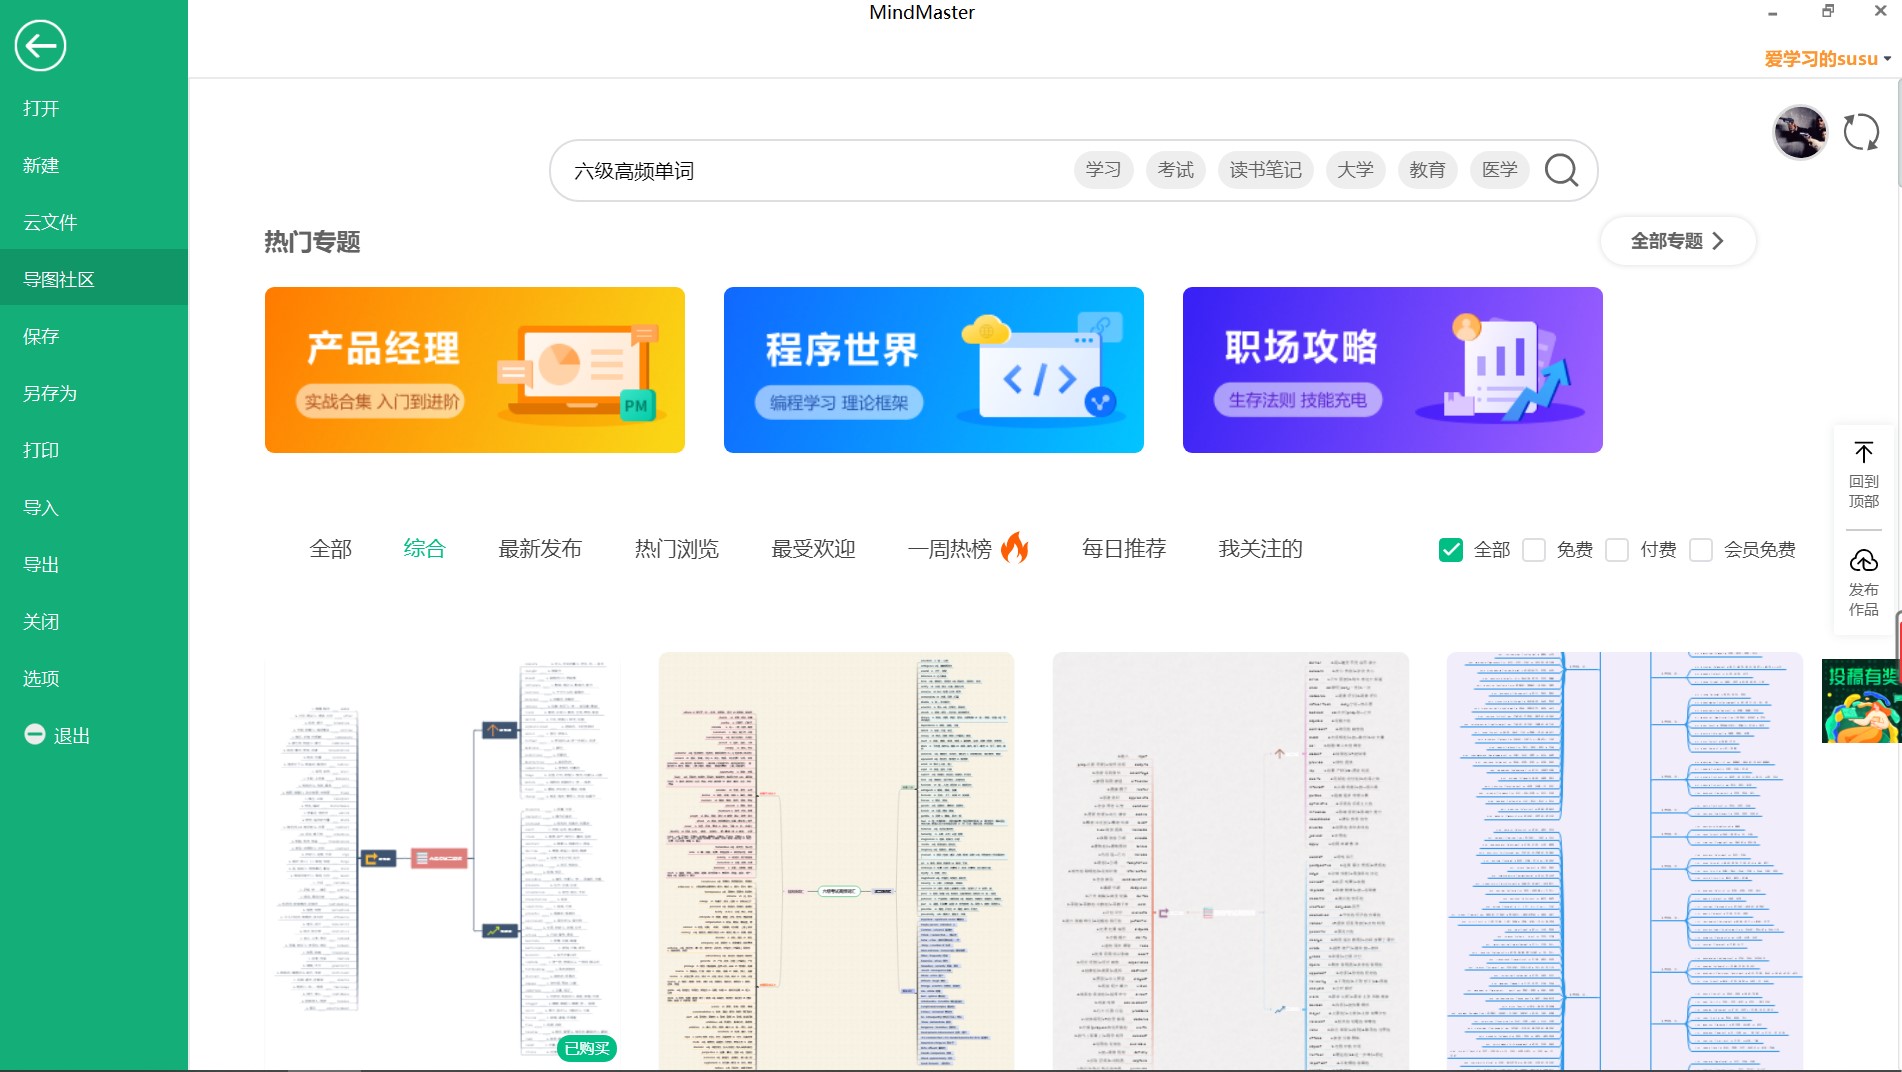This screenshot has height=1072, width=1902.
Task: Click the 医学 search tag
Action: point(1499,170)
